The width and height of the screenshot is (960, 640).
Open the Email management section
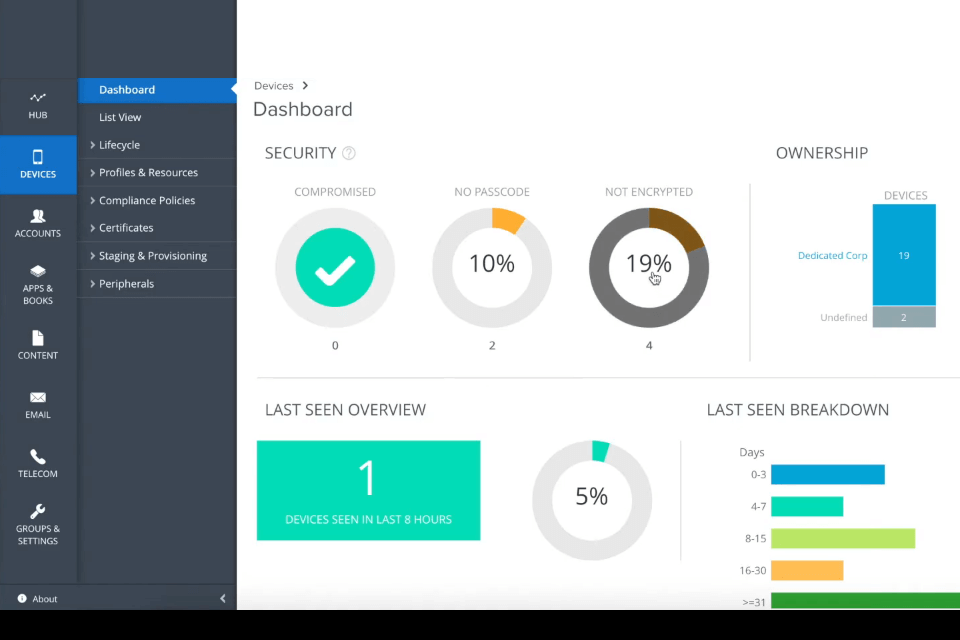pos(38,405)
